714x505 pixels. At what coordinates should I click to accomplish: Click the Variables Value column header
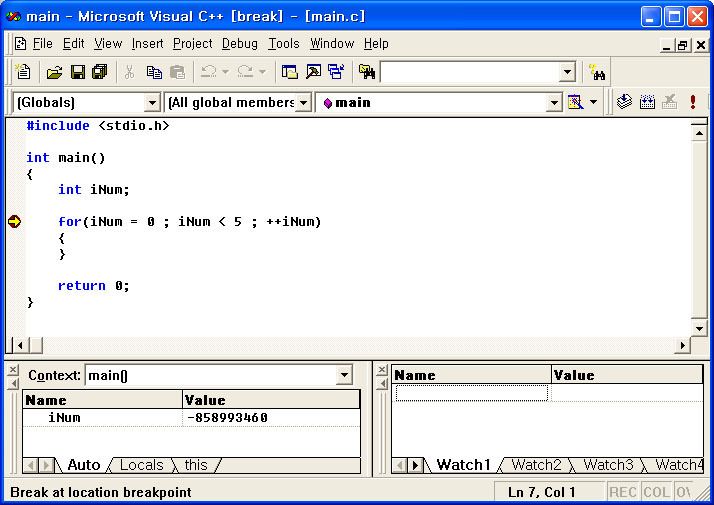click(271, 400)
